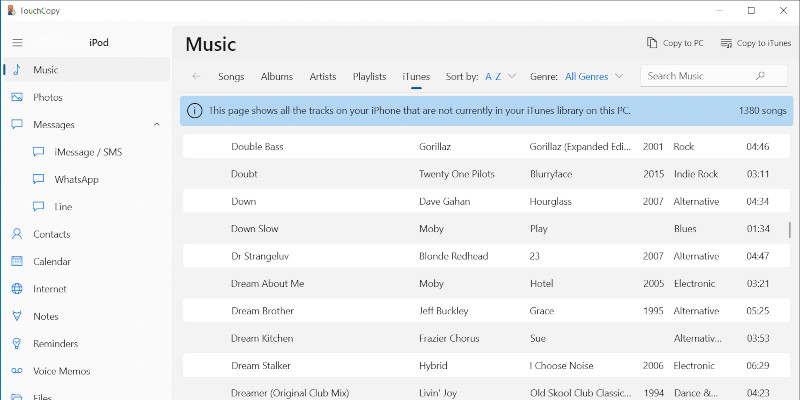Image resolution: width=800 pixels, height=400 pixels.
Task: Select the song Dream Kitchen
Action: (262, 338)
